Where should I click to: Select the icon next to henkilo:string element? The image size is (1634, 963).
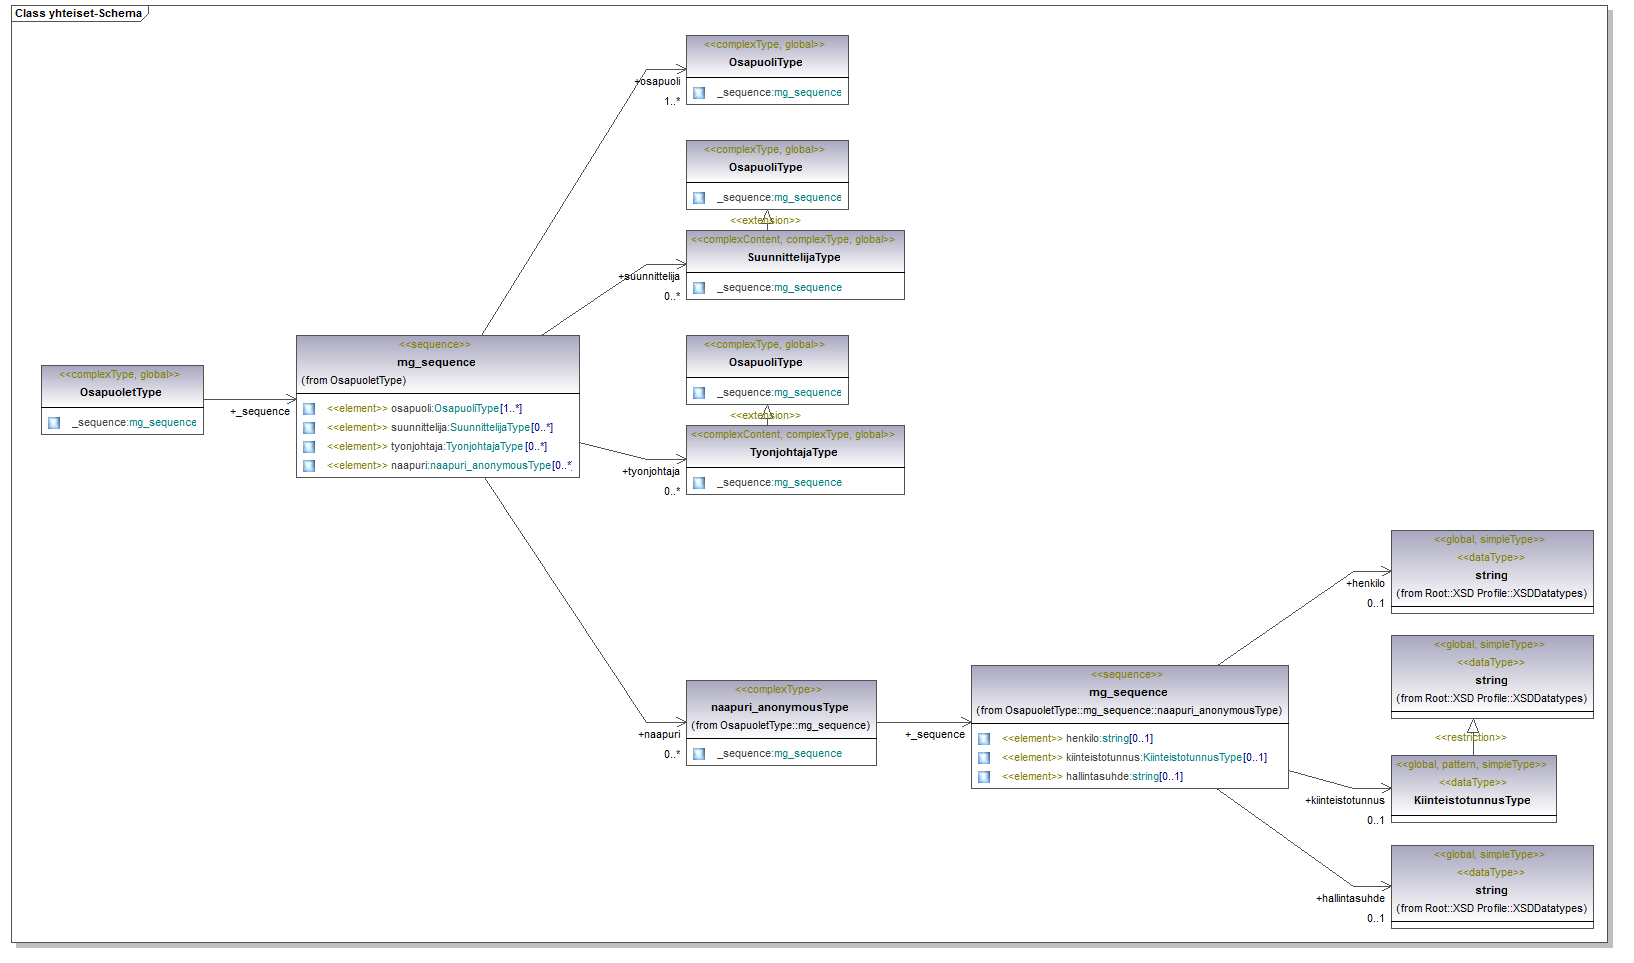tap(984, 739)
